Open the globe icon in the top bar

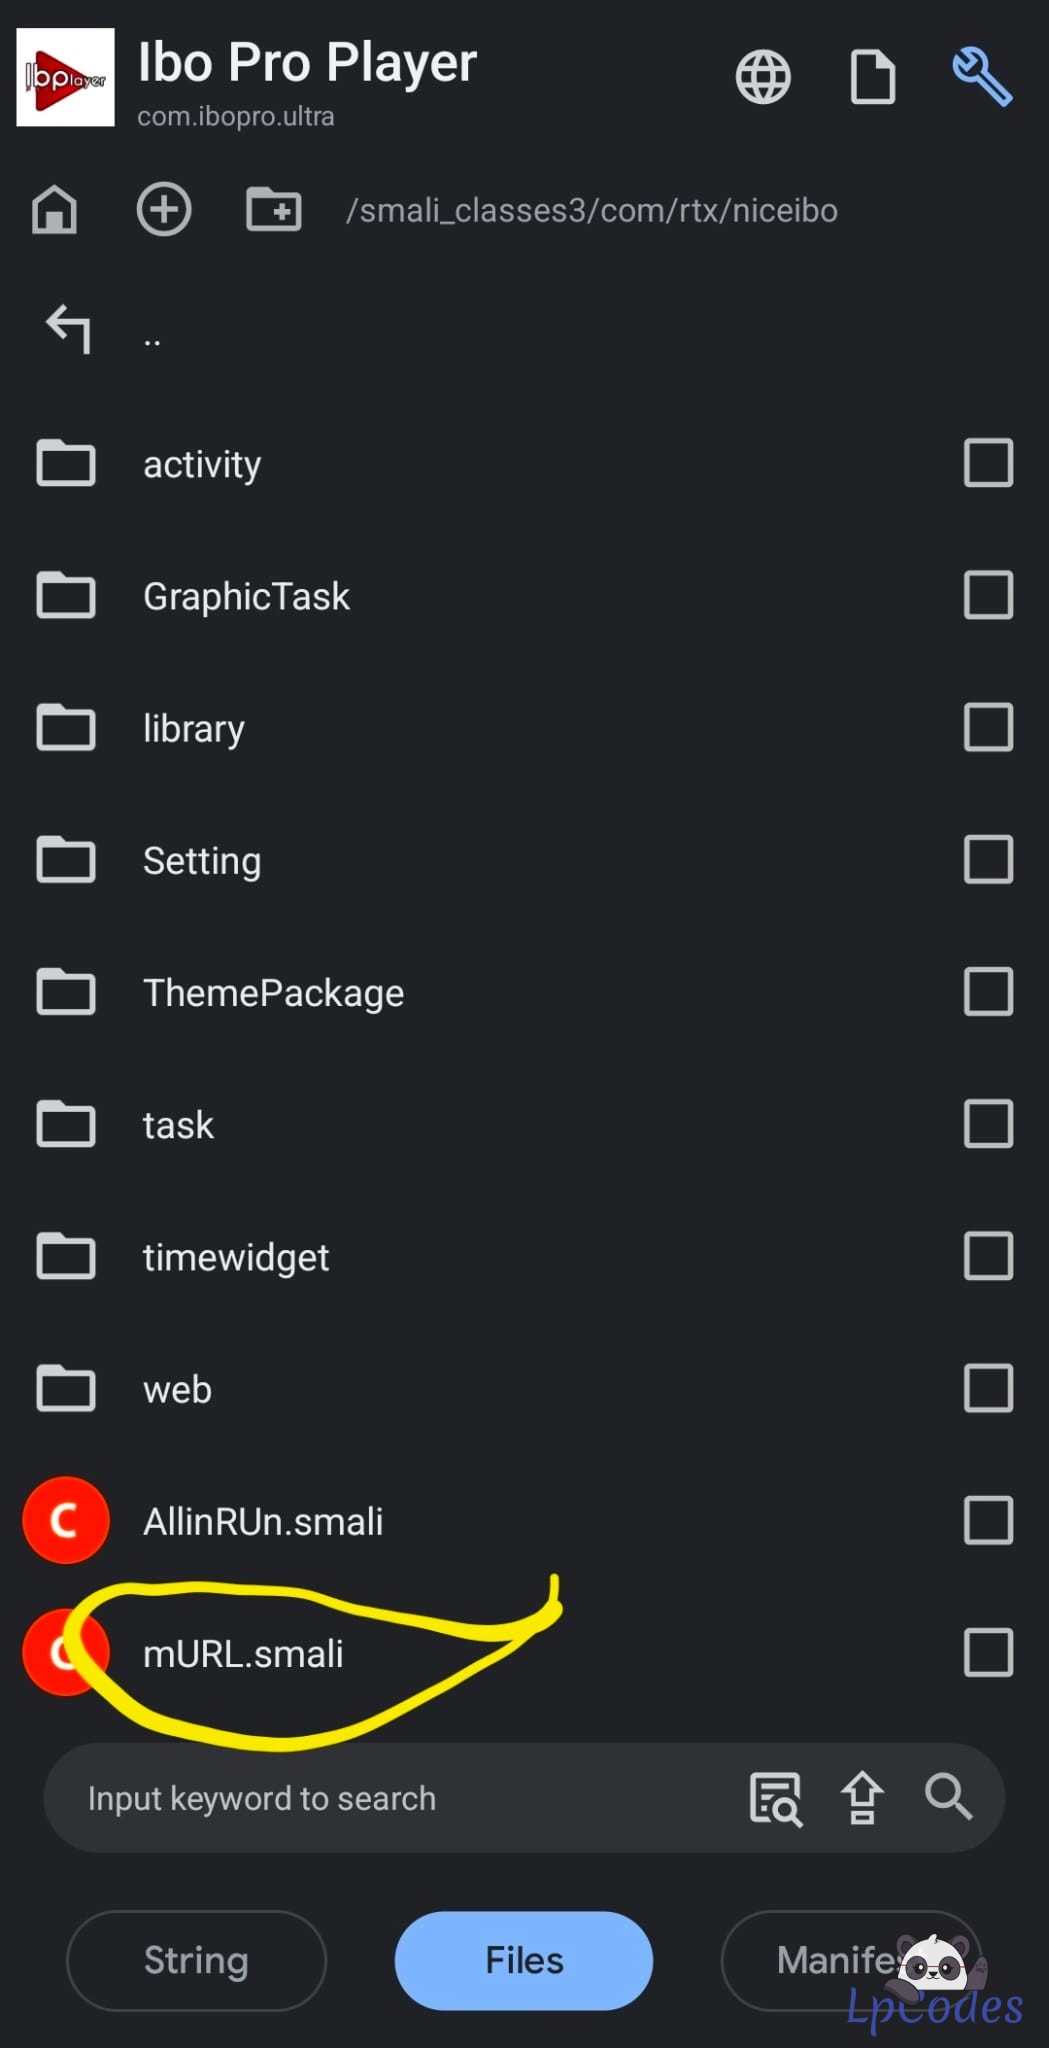pos(764,77)
